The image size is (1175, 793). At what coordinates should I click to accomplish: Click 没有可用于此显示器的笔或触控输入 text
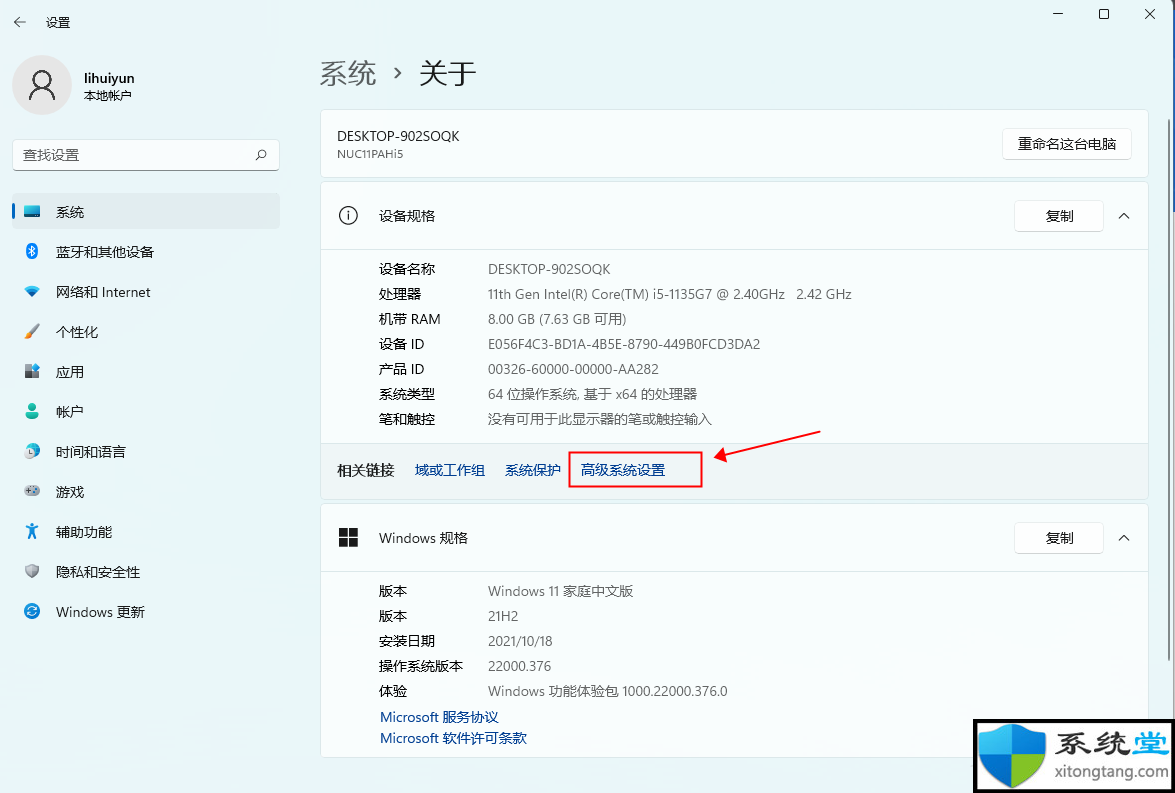(x=599, y=419)
